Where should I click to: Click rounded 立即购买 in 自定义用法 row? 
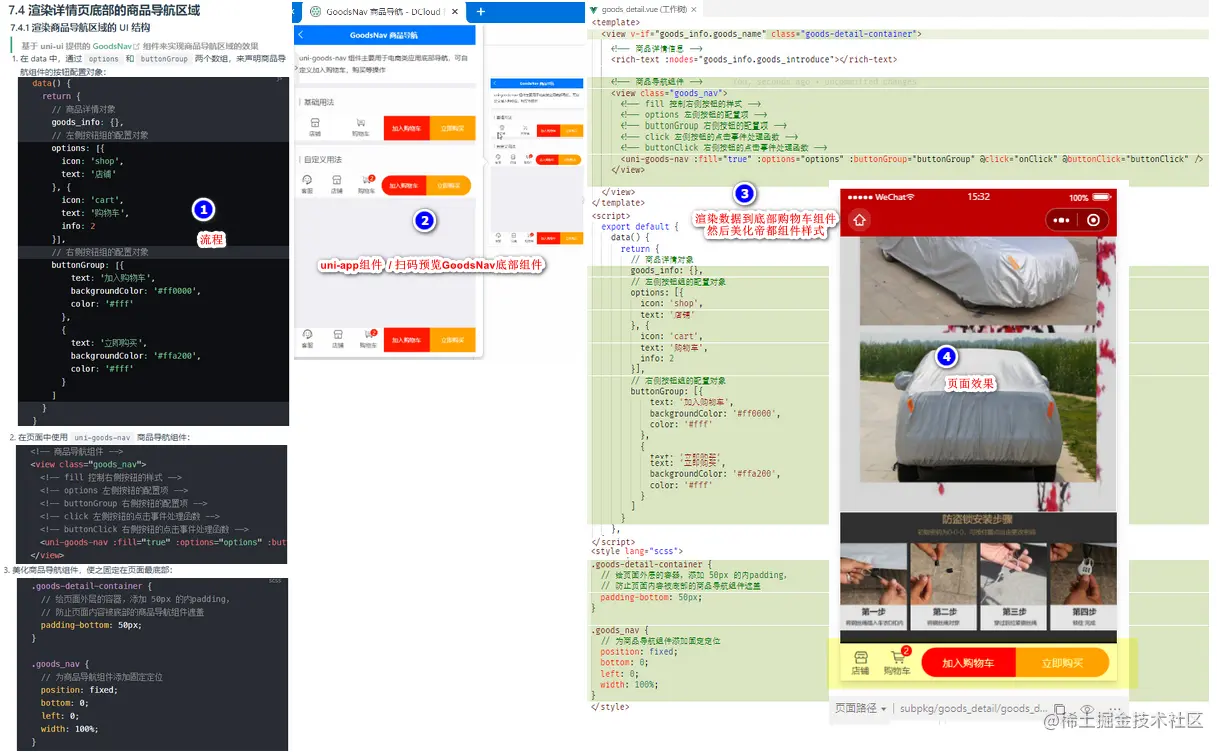pyautogui.click(x=449, y=186)
